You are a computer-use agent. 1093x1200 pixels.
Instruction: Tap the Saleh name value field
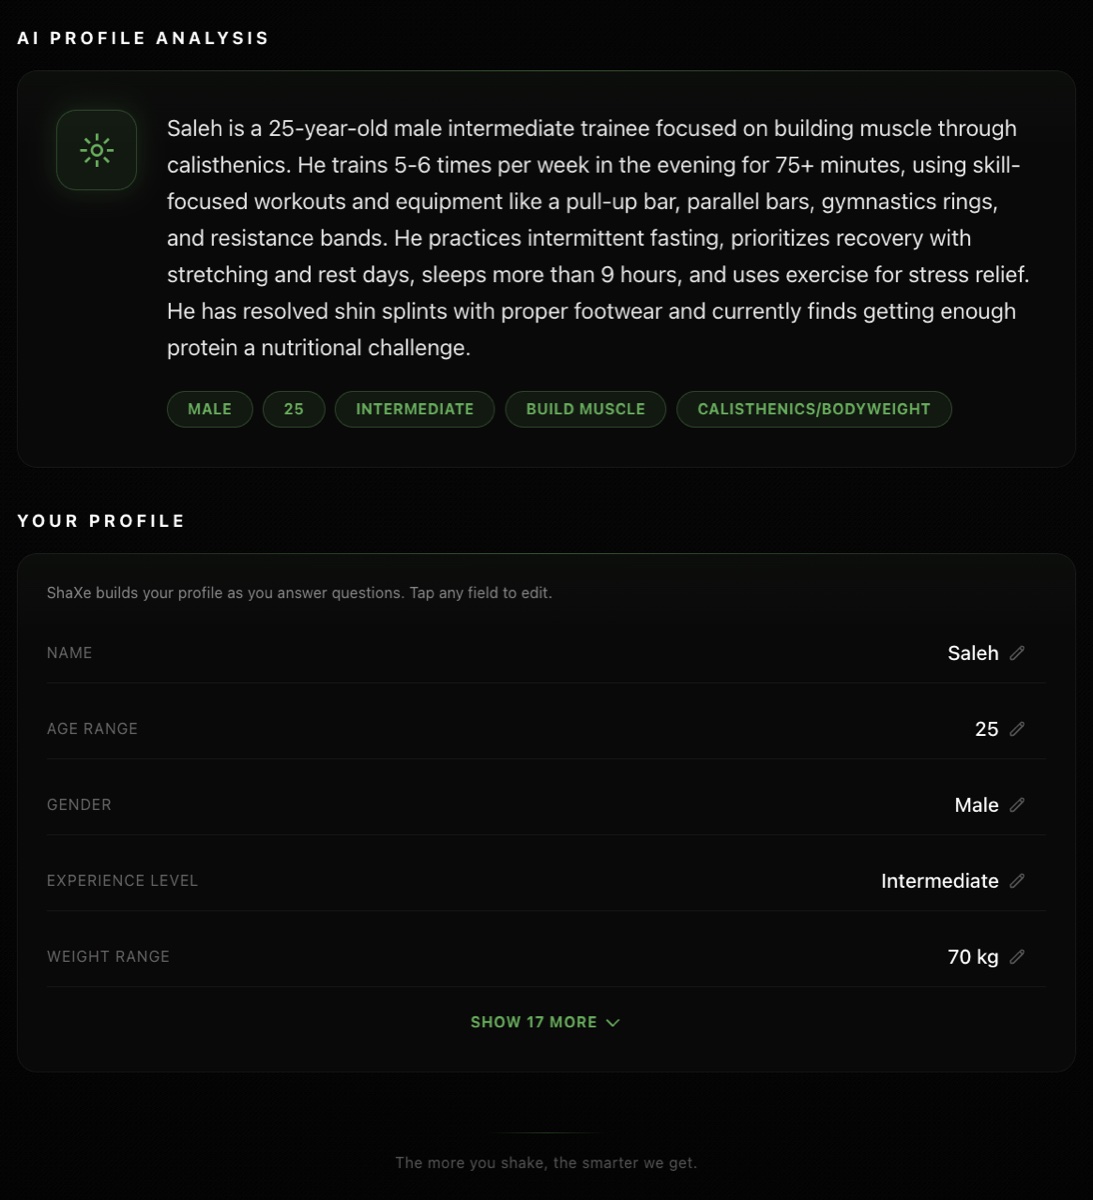(x=972, y=653)
